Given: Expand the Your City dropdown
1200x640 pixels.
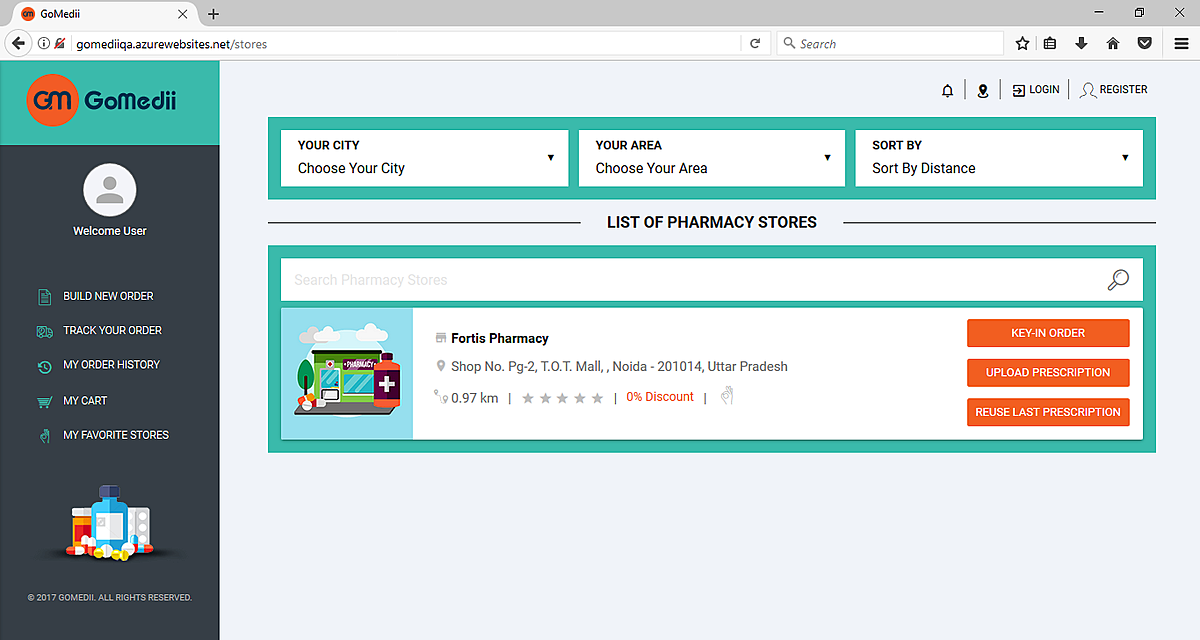Looking at the screenshot, I should point(425,158).
